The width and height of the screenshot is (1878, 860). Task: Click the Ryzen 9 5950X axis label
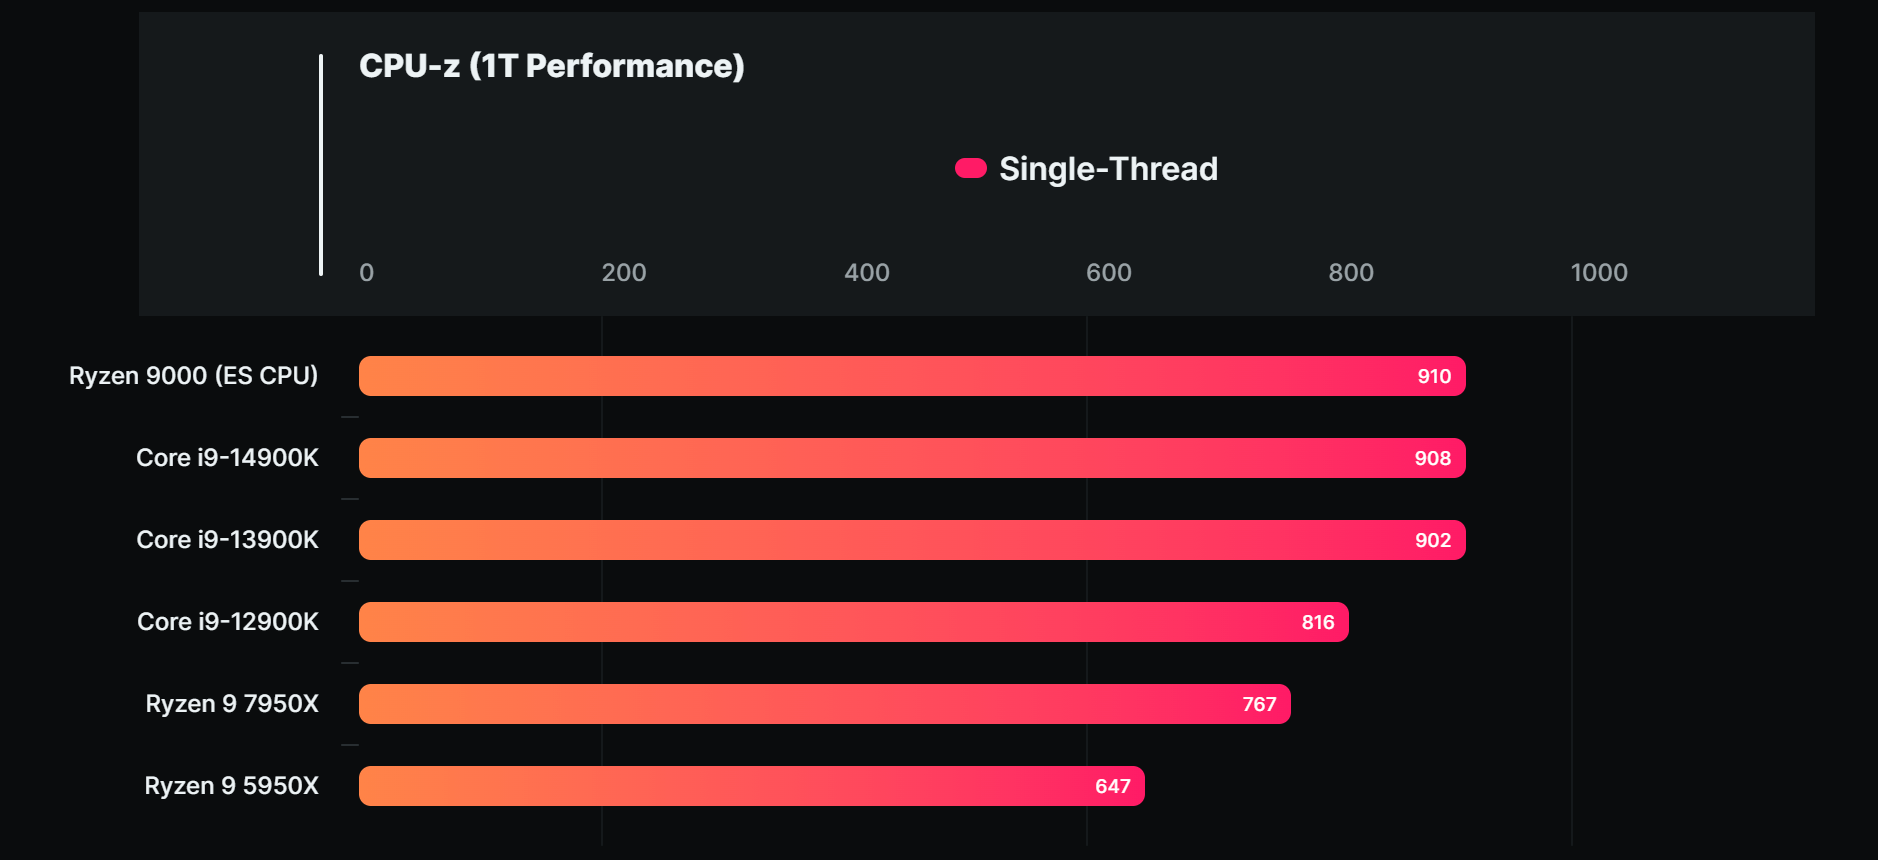[x=231, y=786]
